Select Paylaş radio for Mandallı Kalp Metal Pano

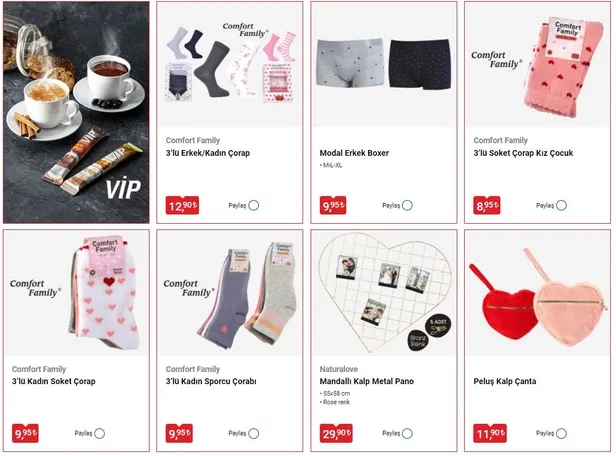click(x=407, y=434)
